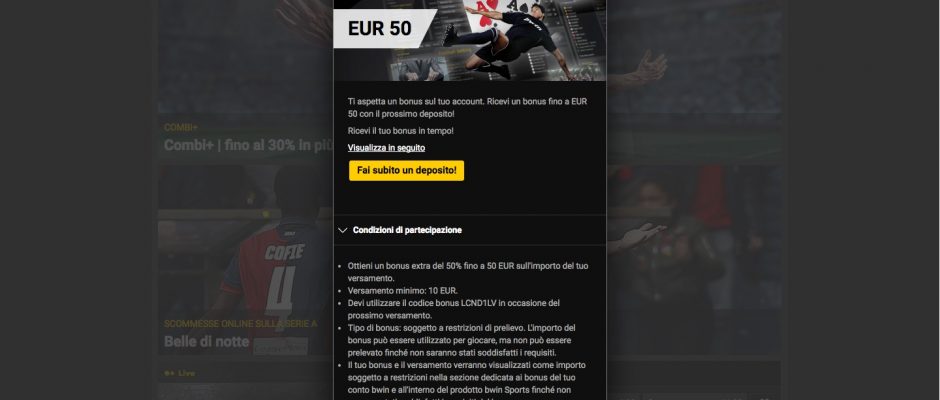
Task: Click the Versamento minimo: 10 EUR bullet
Action: (403, 291)
